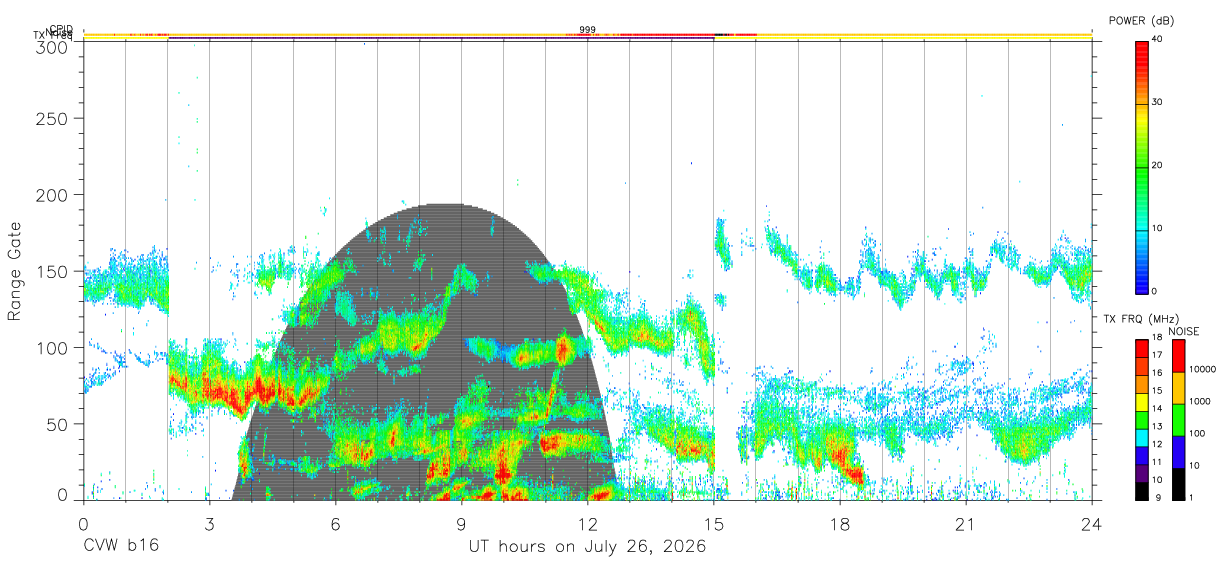Click the 40 label on POWER scale
Image resolution: width=1228 pixels, height=567 pixels.
pyautogui.click(x=1158, y=40)
